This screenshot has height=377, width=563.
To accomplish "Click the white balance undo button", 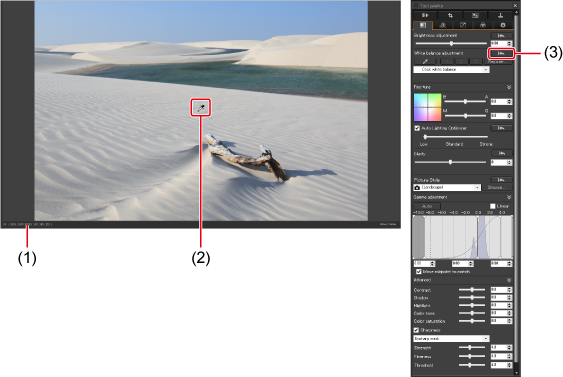I will [x=501, y=53].
